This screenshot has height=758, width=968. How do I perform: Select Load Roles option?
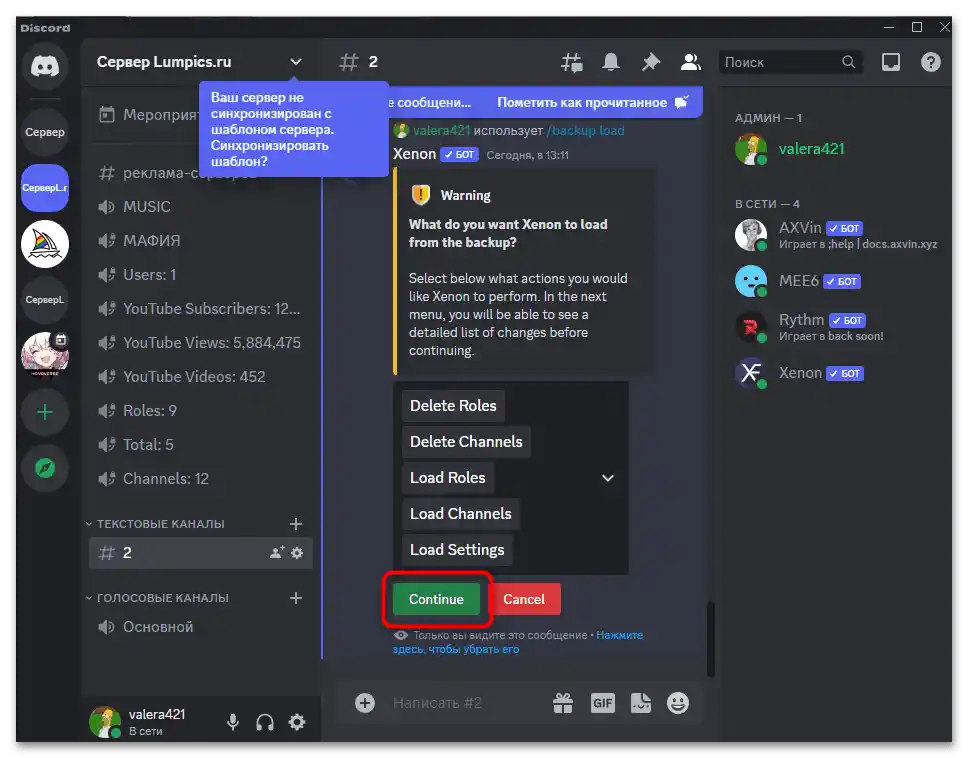[x=448, y=478]
